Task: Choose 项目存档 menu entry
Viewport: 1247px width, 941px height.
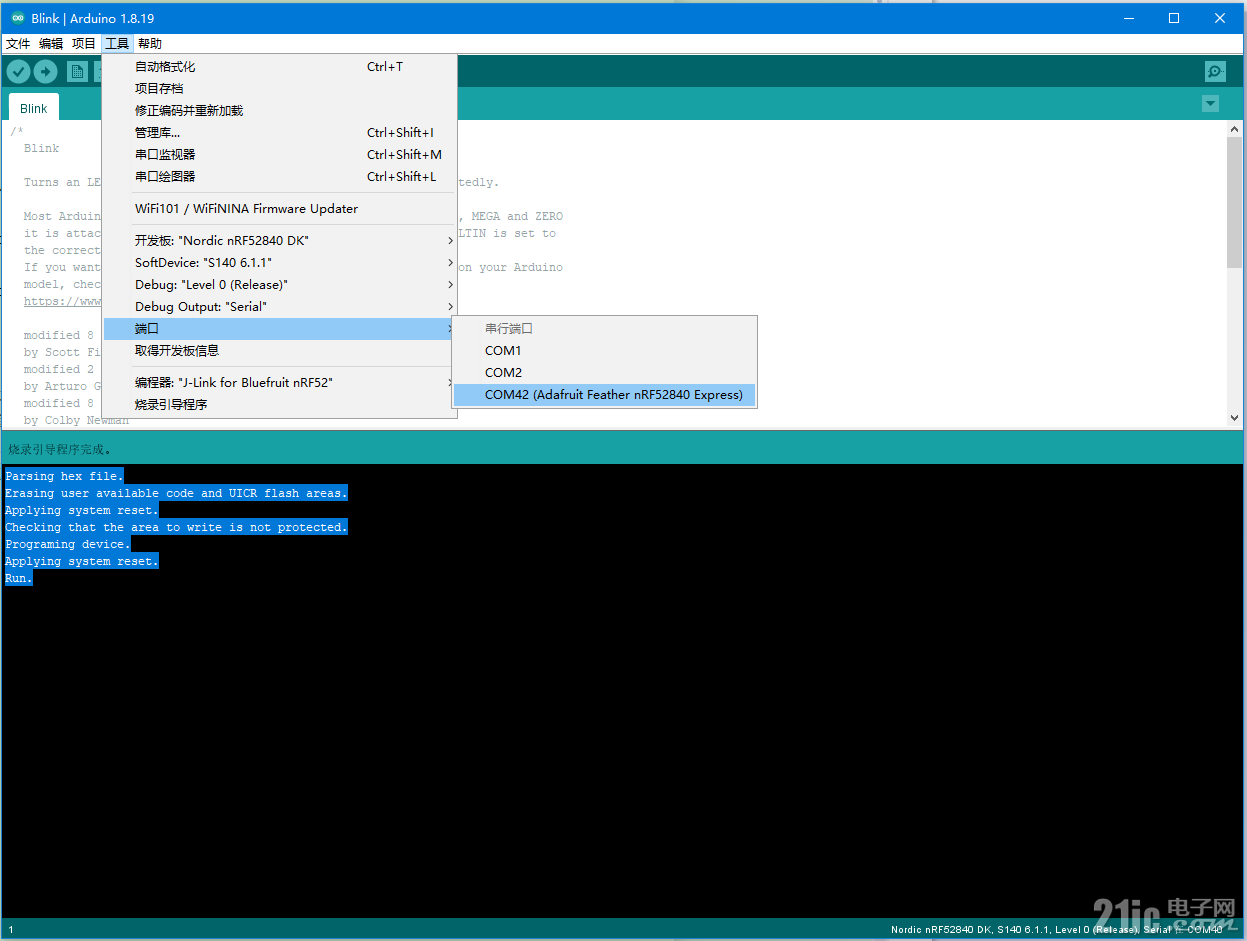Action: click(x=280, y=89)
